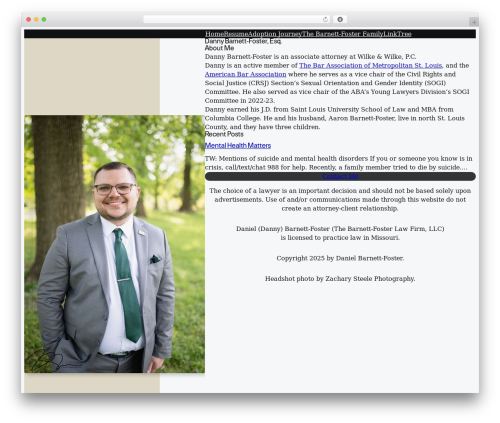Click the Contact Me button
This screenshot has width=500, height=423.
(340, 176)
